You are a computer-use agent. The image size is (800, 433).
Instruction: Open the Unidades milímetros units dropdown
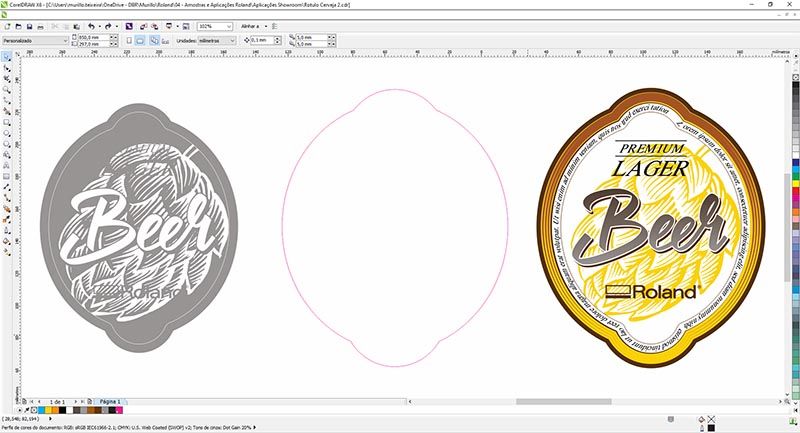[x=217, y=40]
